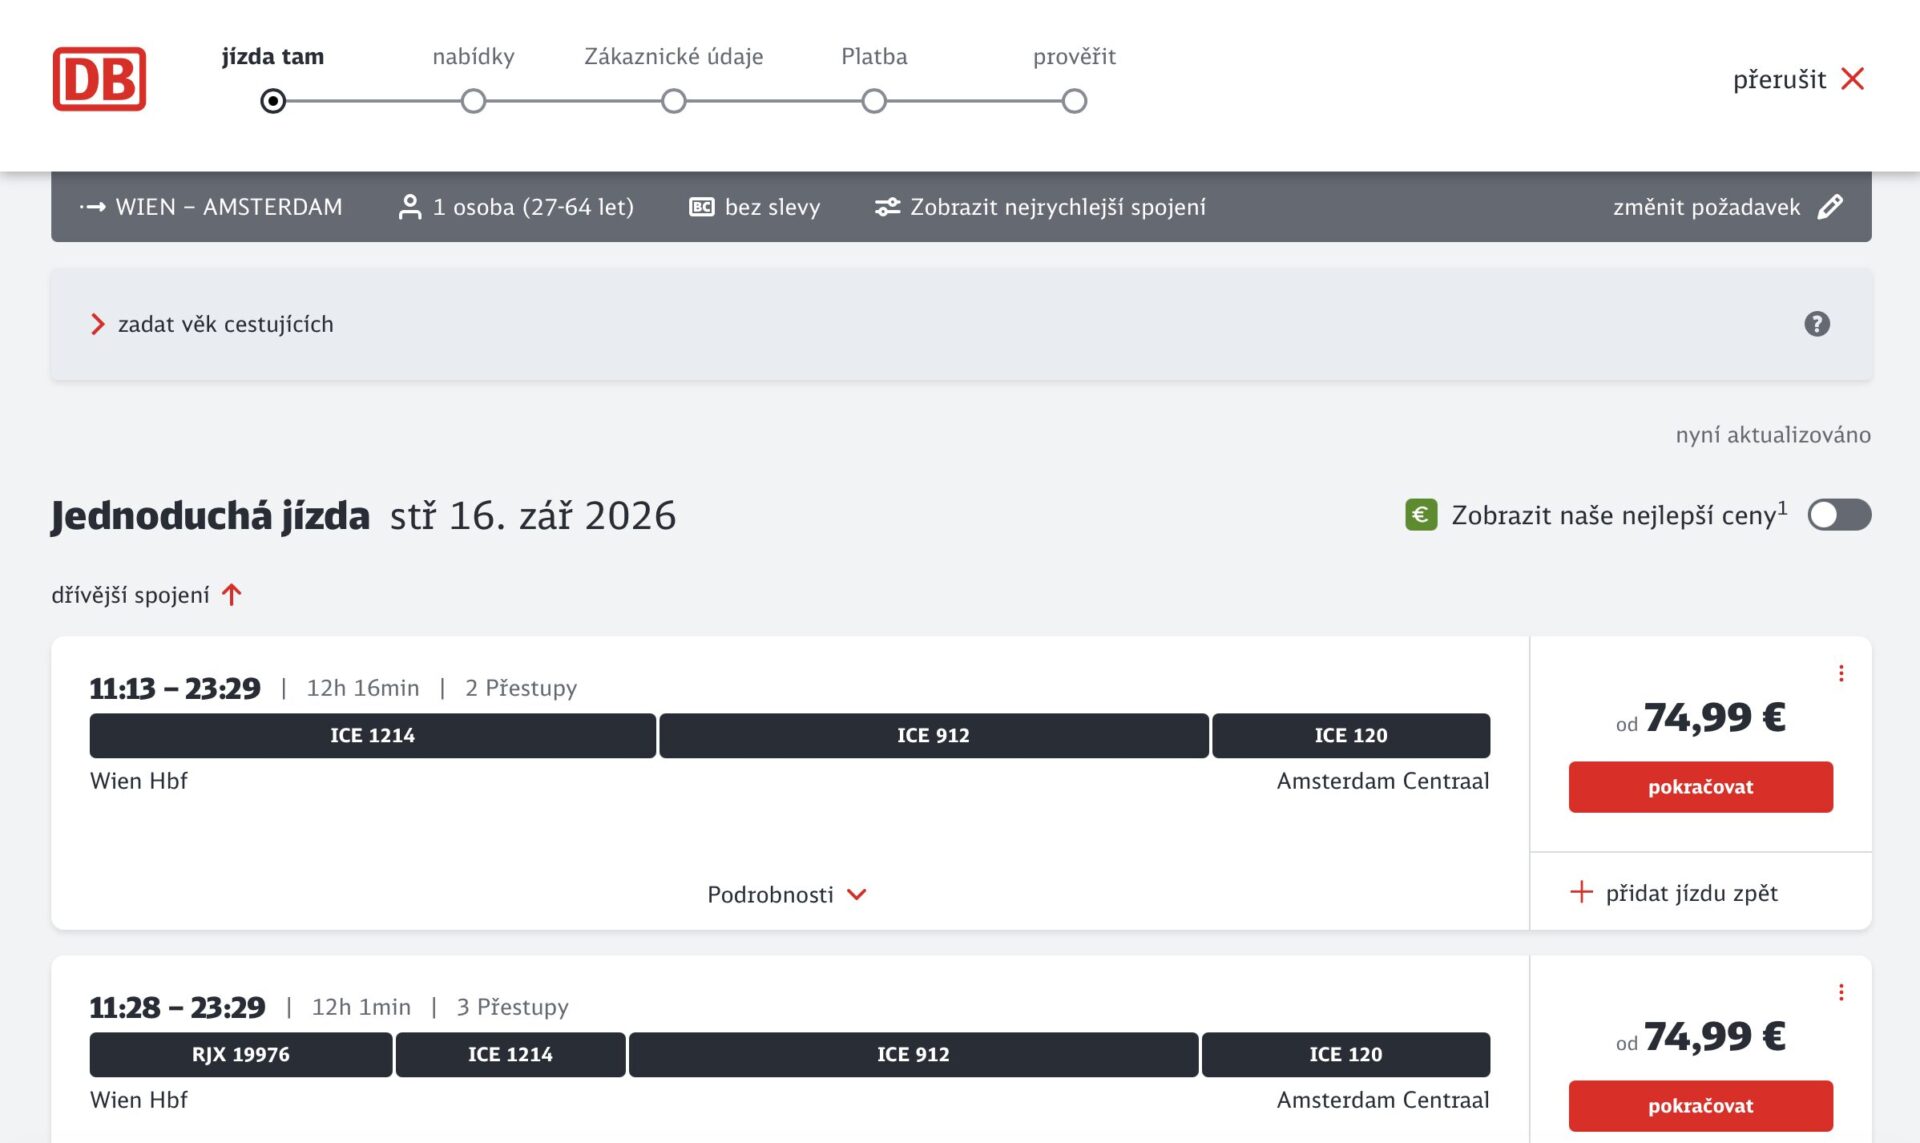Click ICE 912 segment in 11:13 connection

[934, 736]
